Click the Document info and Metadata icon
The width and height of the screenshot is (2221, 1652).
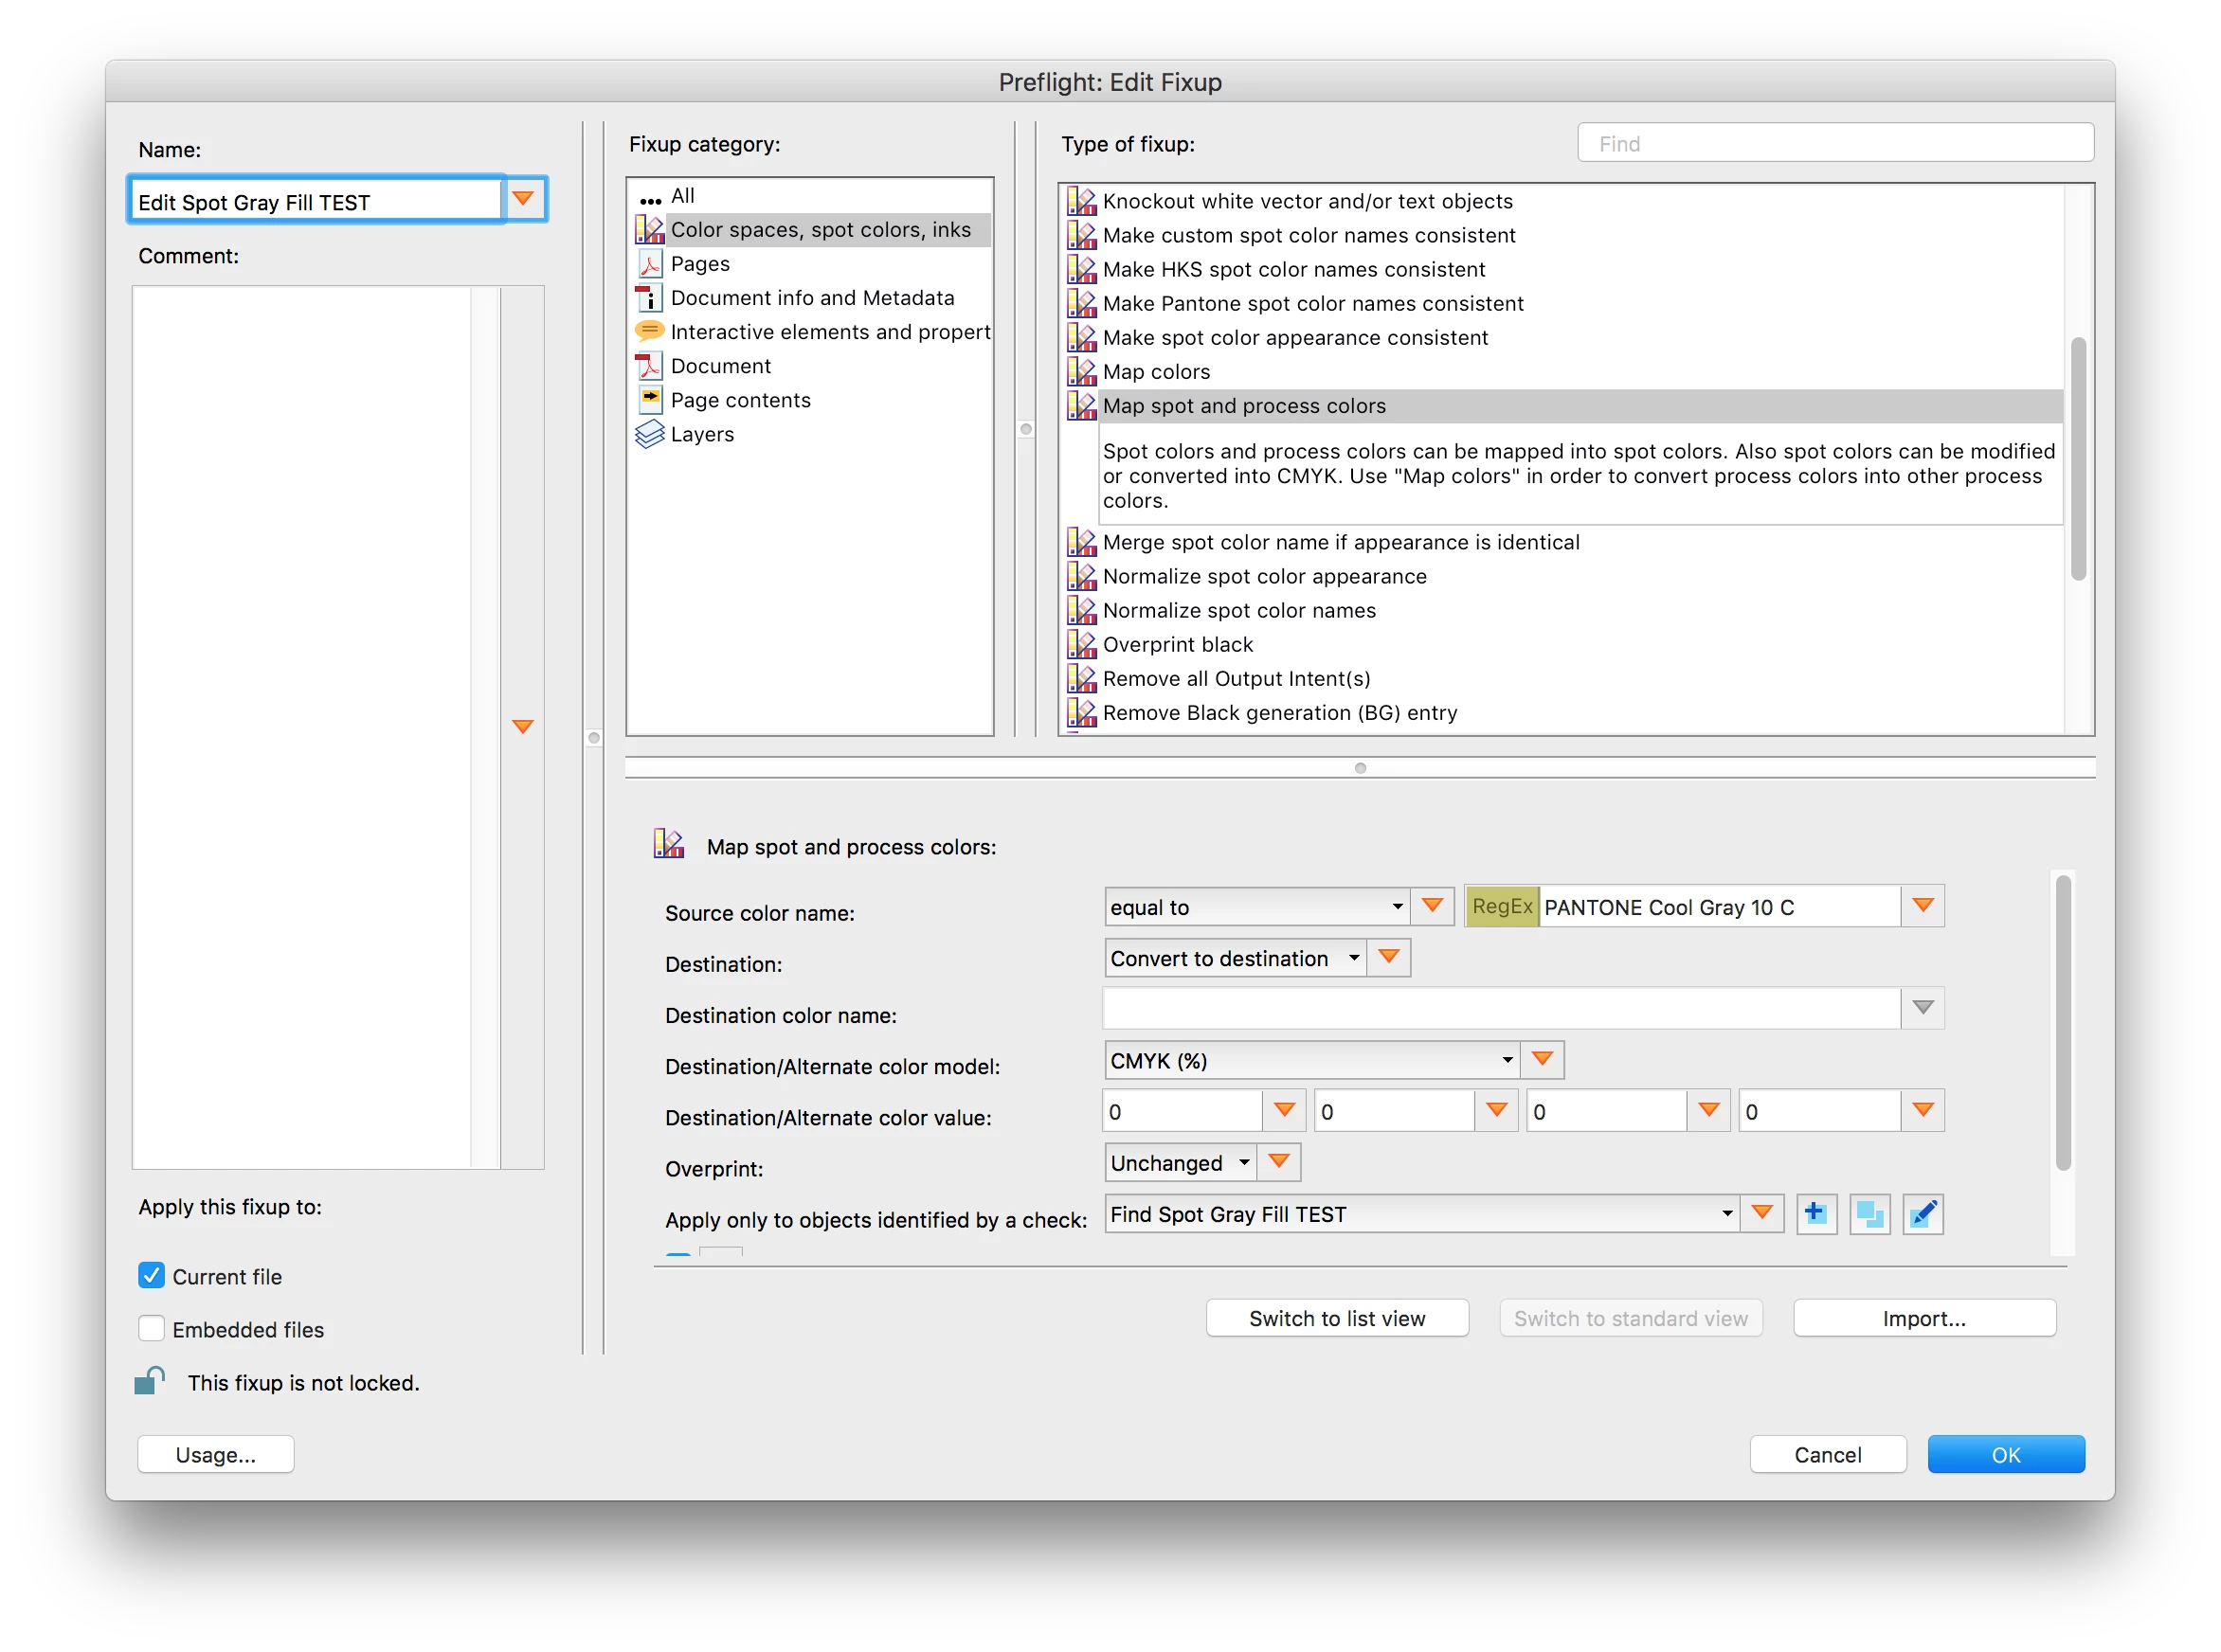tap(650, 297)
